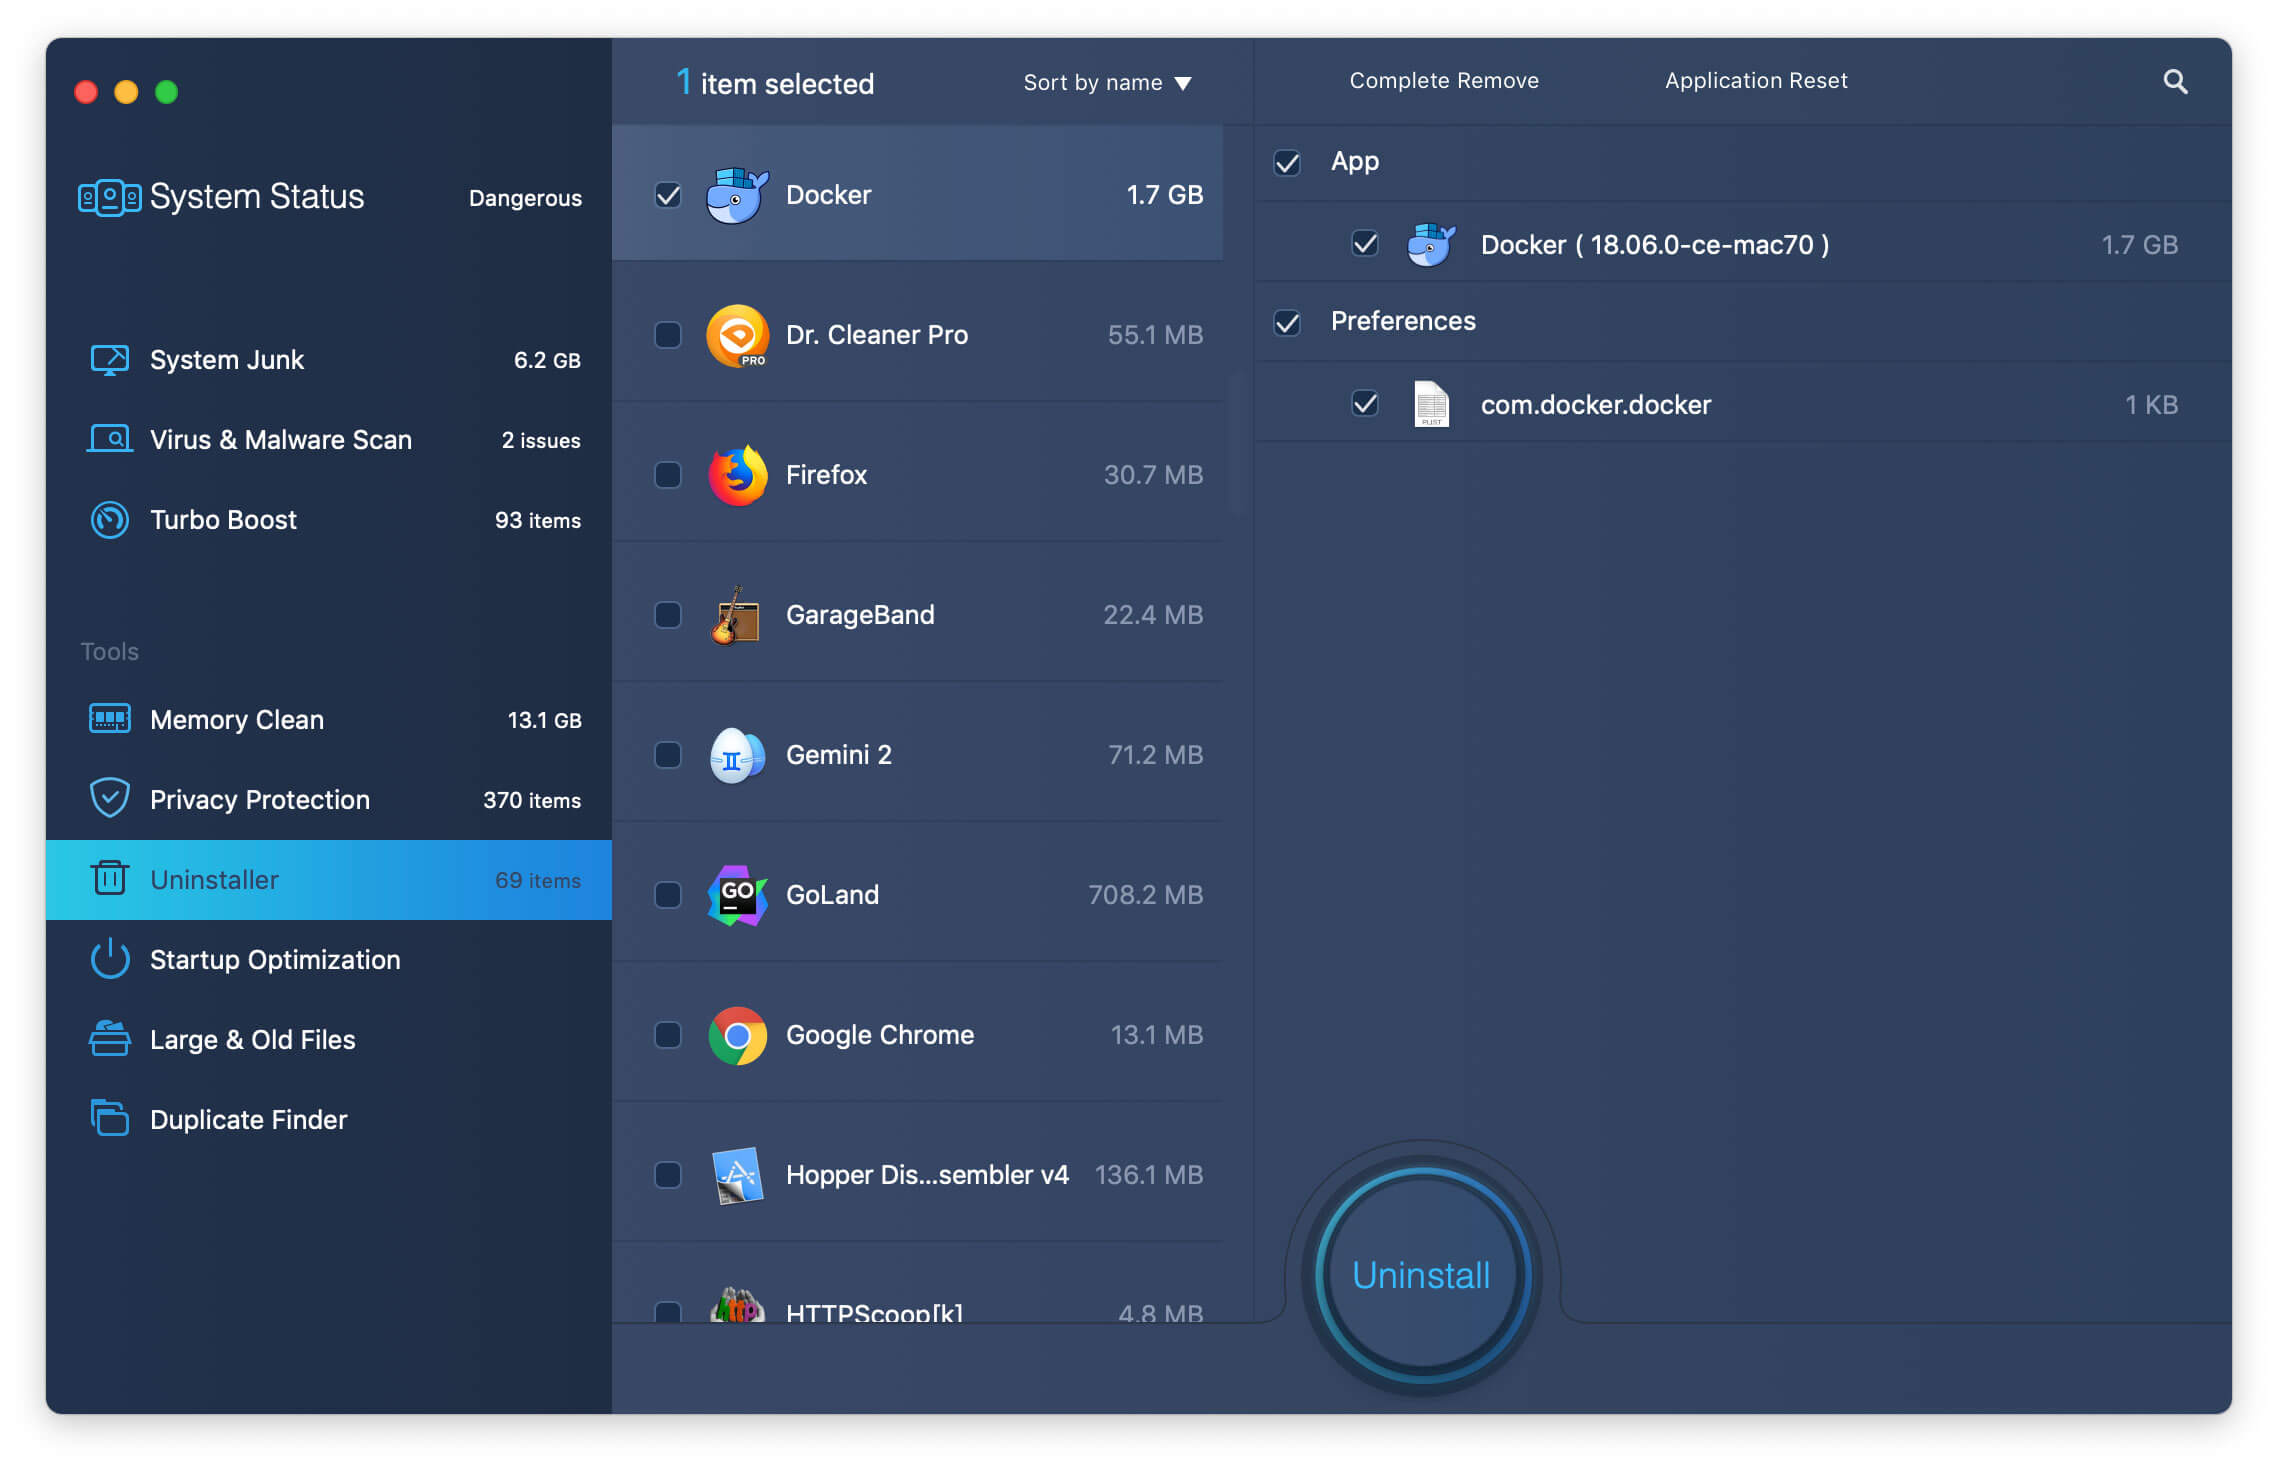Select the Virus & Malware Scan icon
Screen dimensions: 2278x1468
pos(108,438)
